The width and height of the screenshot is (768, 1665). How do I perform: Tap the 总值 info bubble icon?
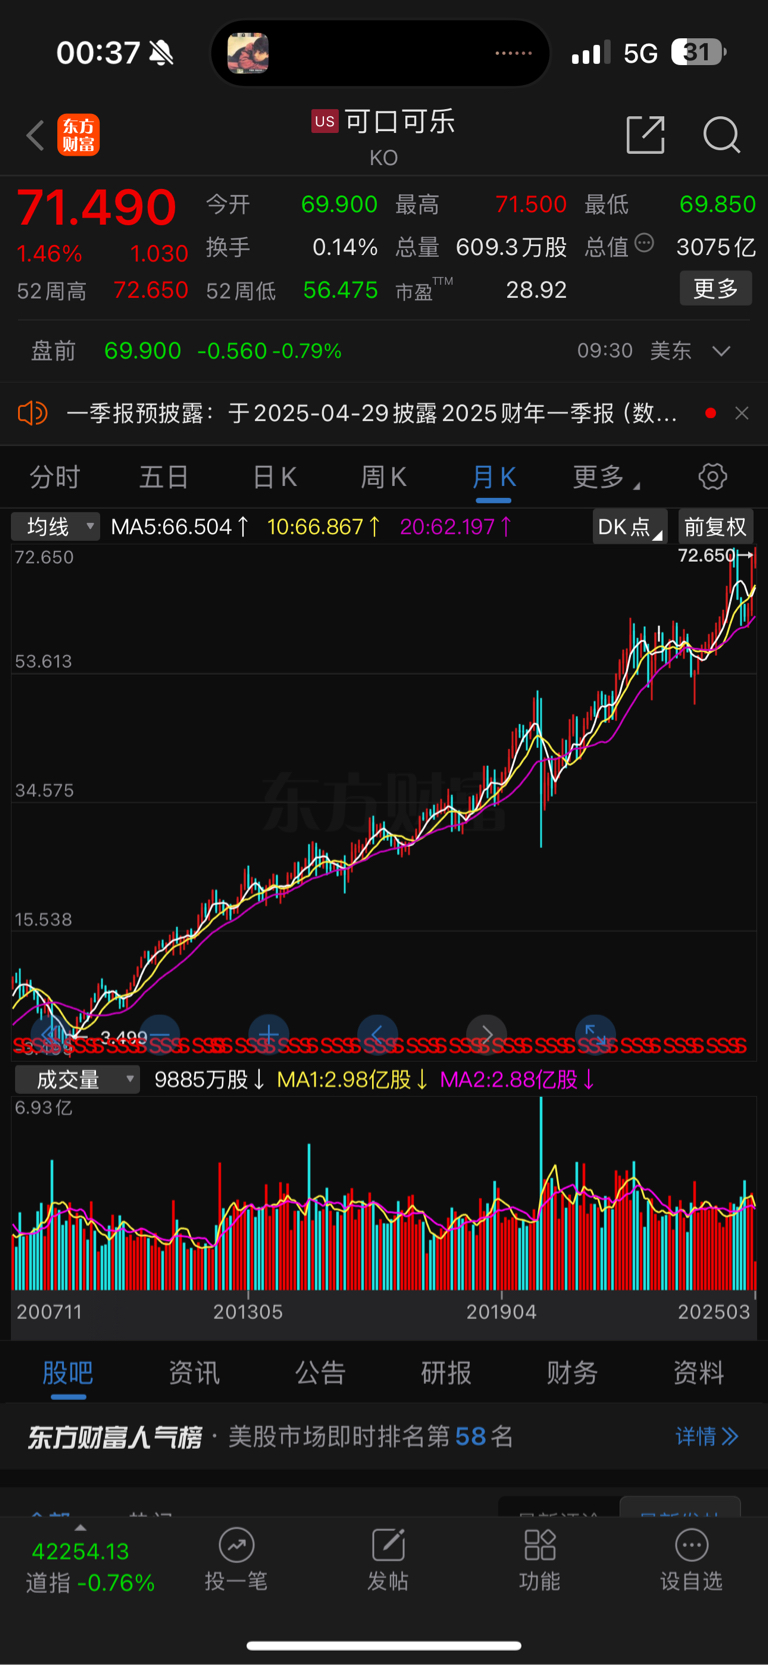644,243
